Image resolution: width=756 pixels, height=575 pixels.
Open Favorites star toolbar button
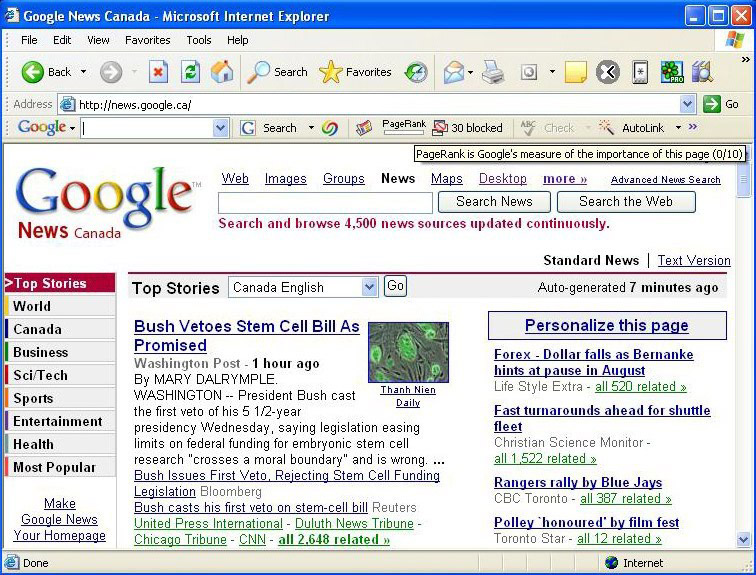(x=331, y=72)
